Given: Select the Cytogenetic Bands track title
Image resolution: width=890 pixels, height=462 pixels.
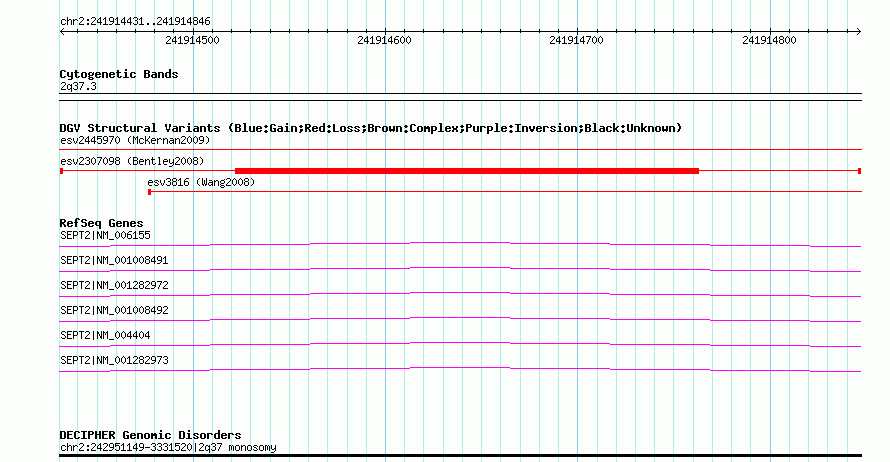Looking at the screenshot, I should [119, 74].
